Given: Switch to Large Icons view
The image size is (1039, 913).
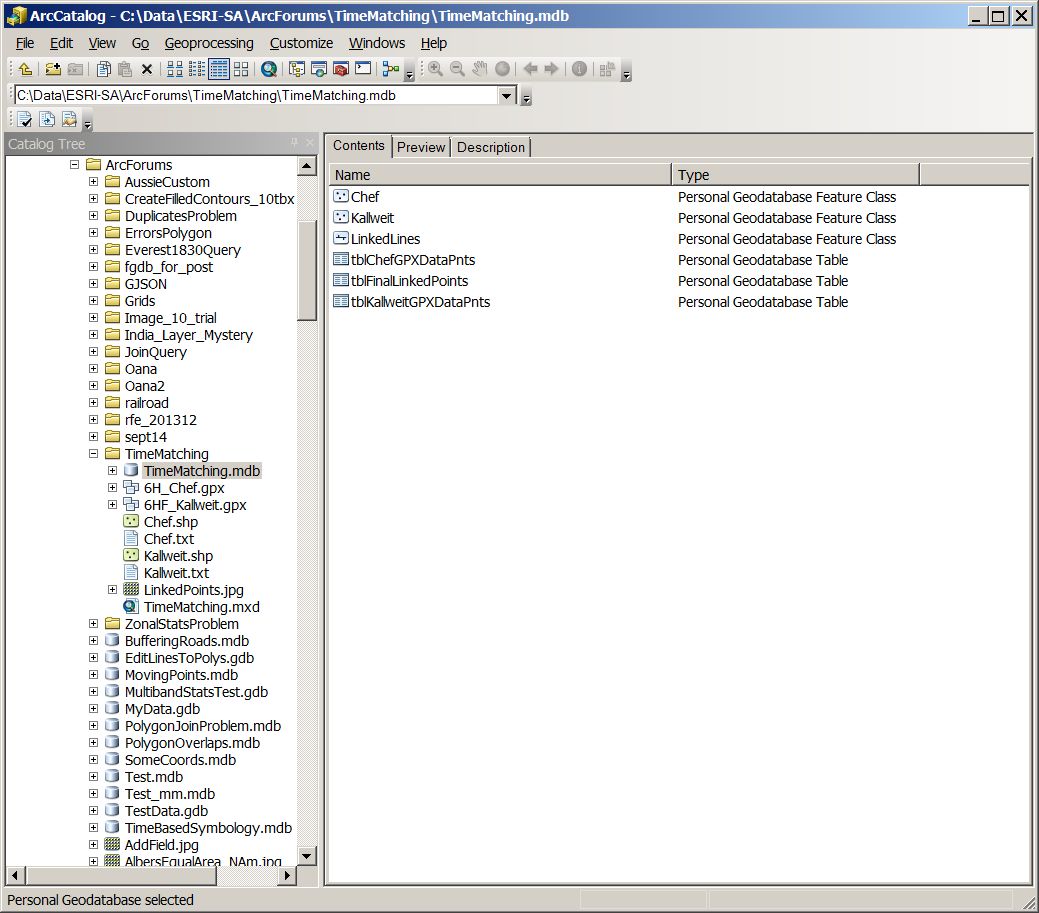Looking at the screenshot, I should coord(175,69).
